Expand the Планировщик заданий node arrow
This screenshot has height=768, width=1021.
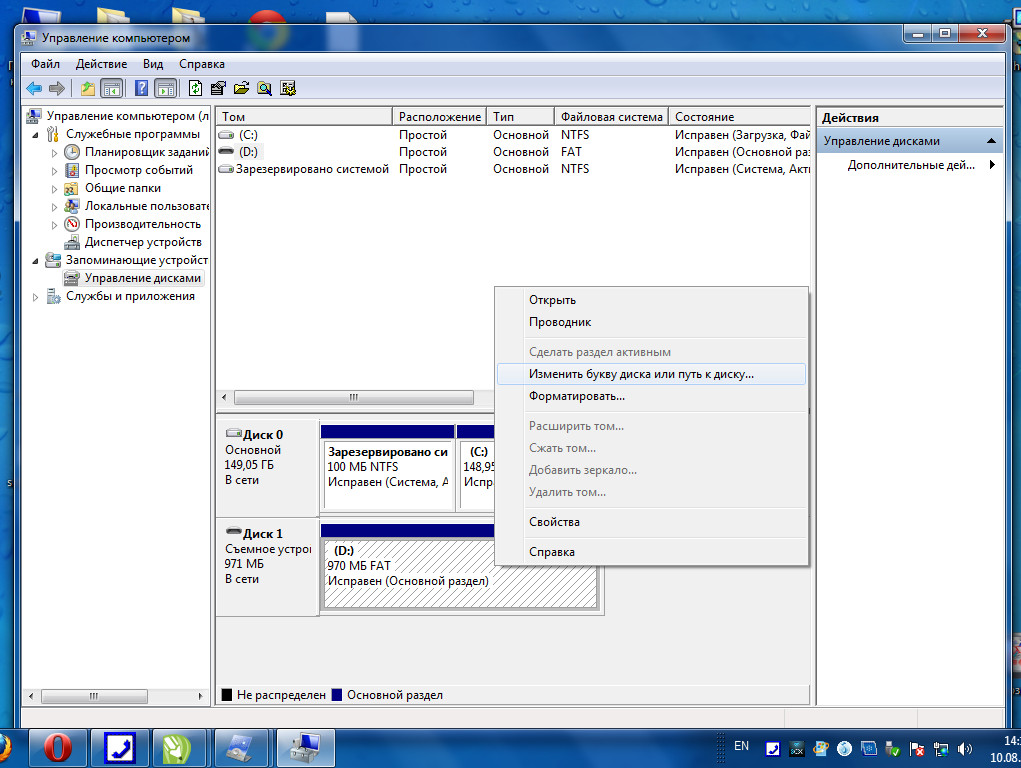[x=55, y=153]
